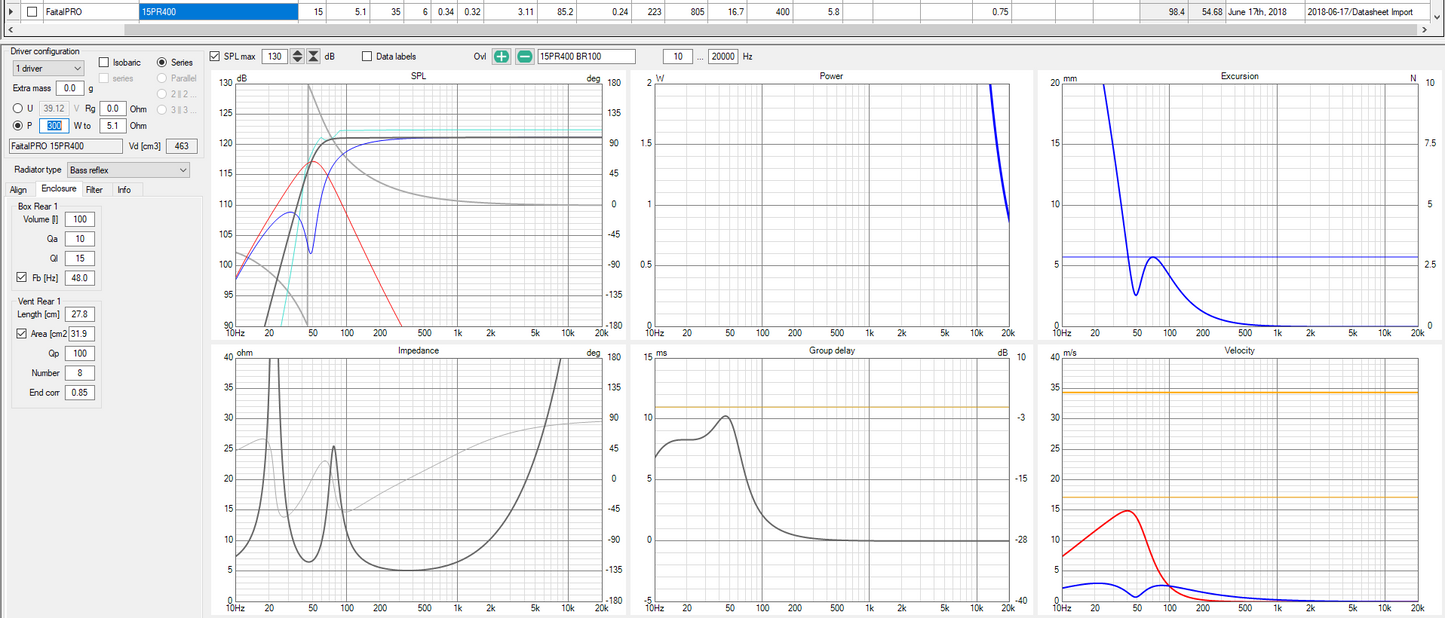Screen dimensions: 1445x618
Task: Adjust SPL max with up/down arrows icon
Action: (297, 57)
